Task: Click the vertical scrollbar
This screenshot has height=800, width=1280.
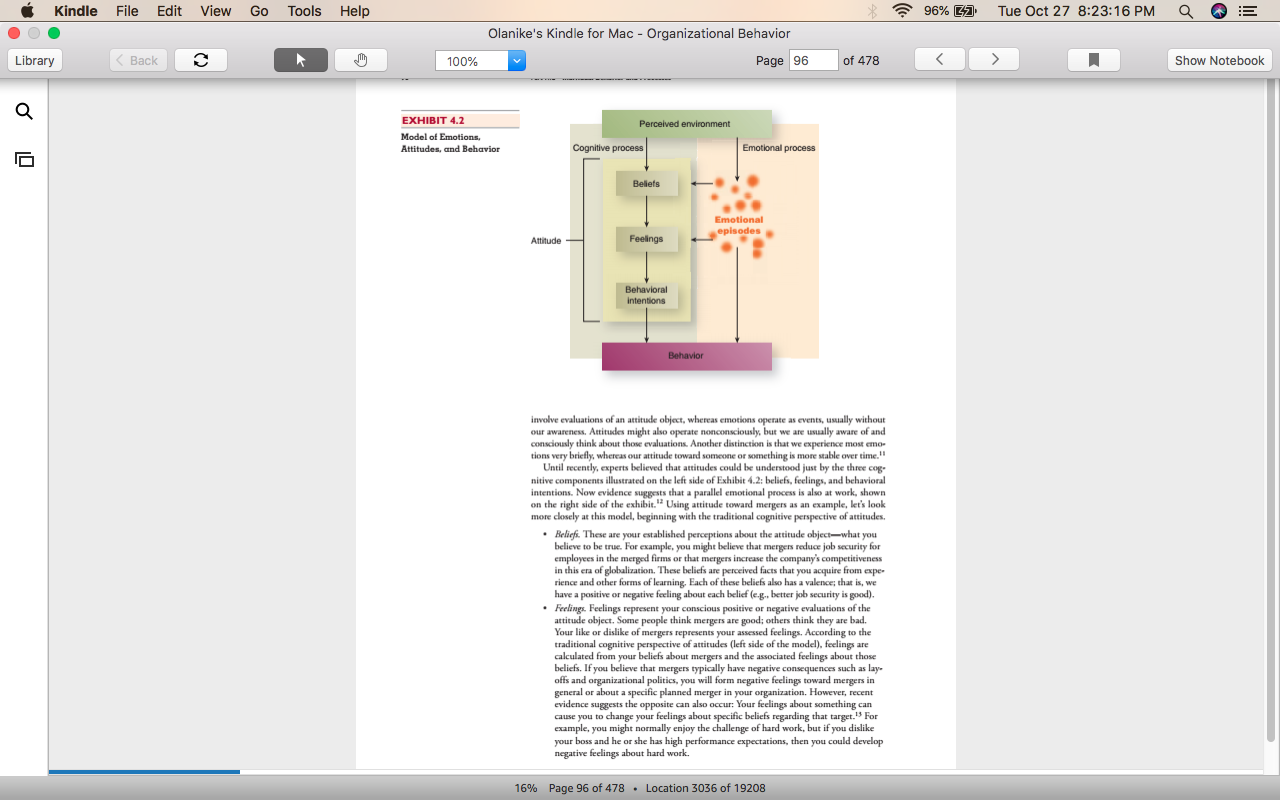Action: tap(1271, 410)
